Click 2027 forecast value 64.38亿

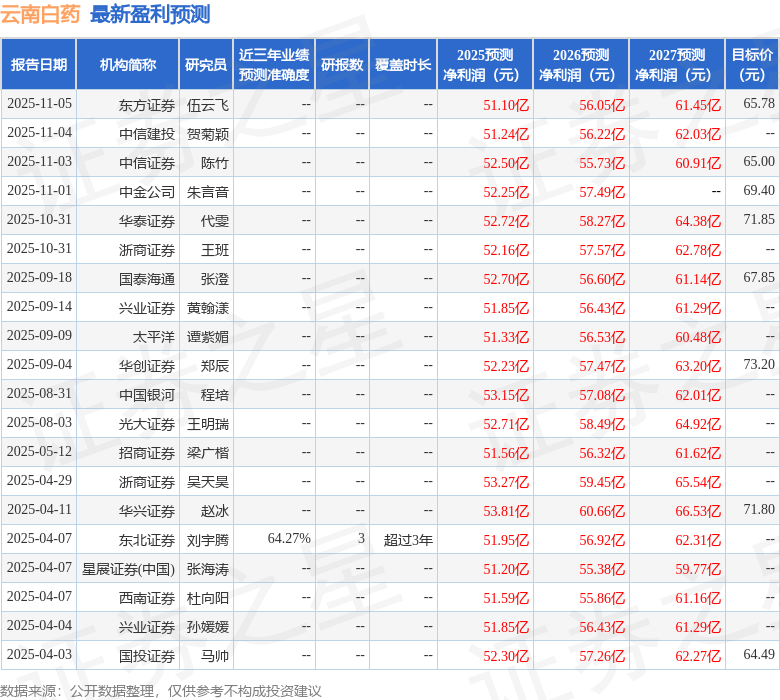[698, 221]
